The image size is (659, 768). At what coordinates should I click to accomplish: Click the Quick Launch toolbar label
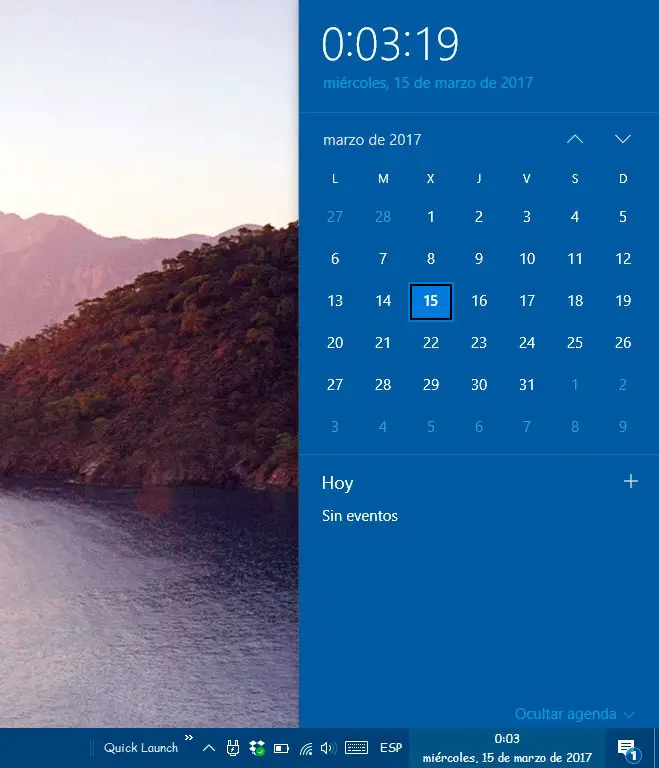tap(141, 748)
